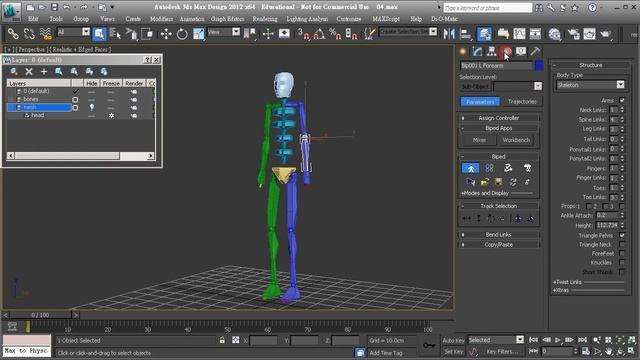Toggle the Arms checkbox
Image resolution: width=640 pixels, height=360 pixels.
coord(622,100)
